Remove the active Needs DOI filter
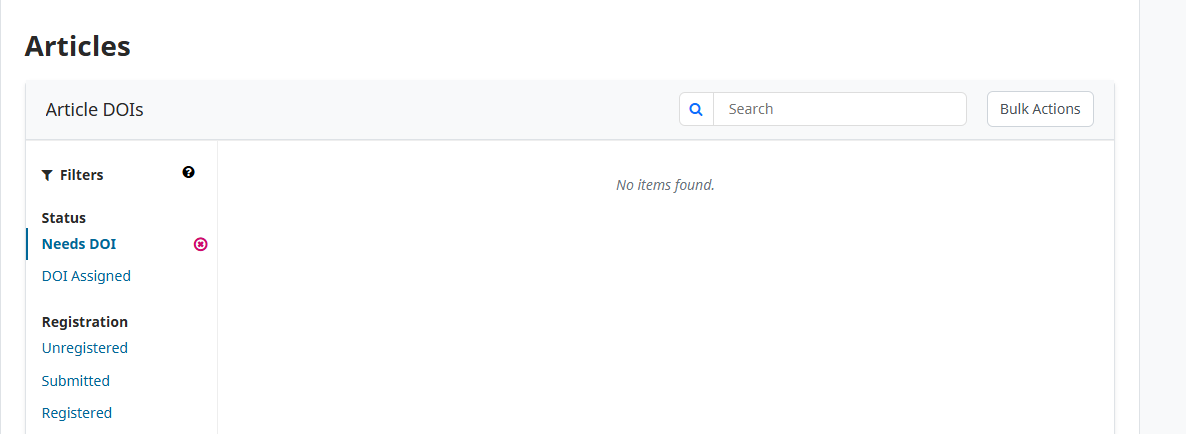Viewport: 1186px width, 434px height. point(200,244)
